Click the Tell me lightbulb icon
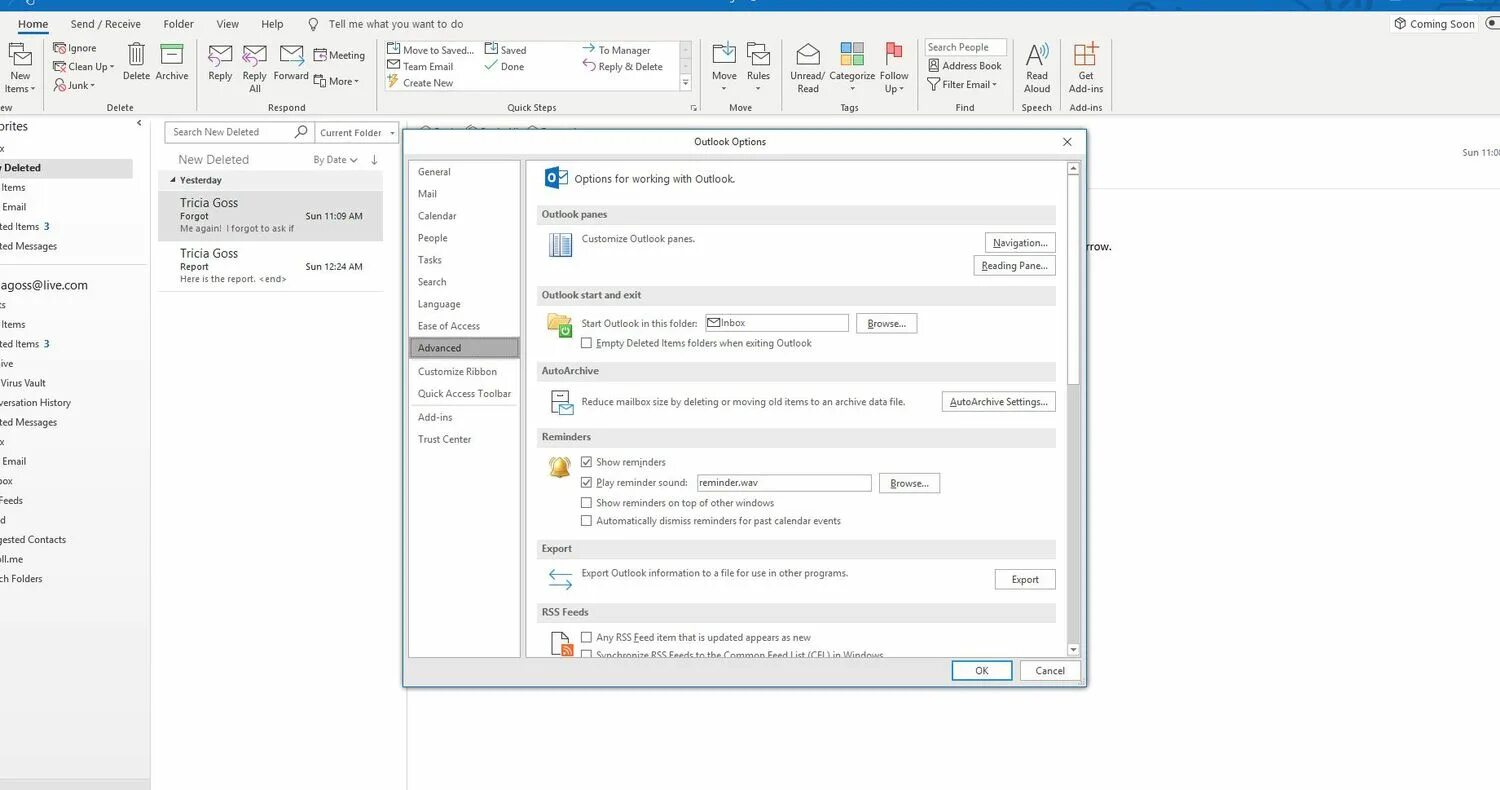 point(313,24)
